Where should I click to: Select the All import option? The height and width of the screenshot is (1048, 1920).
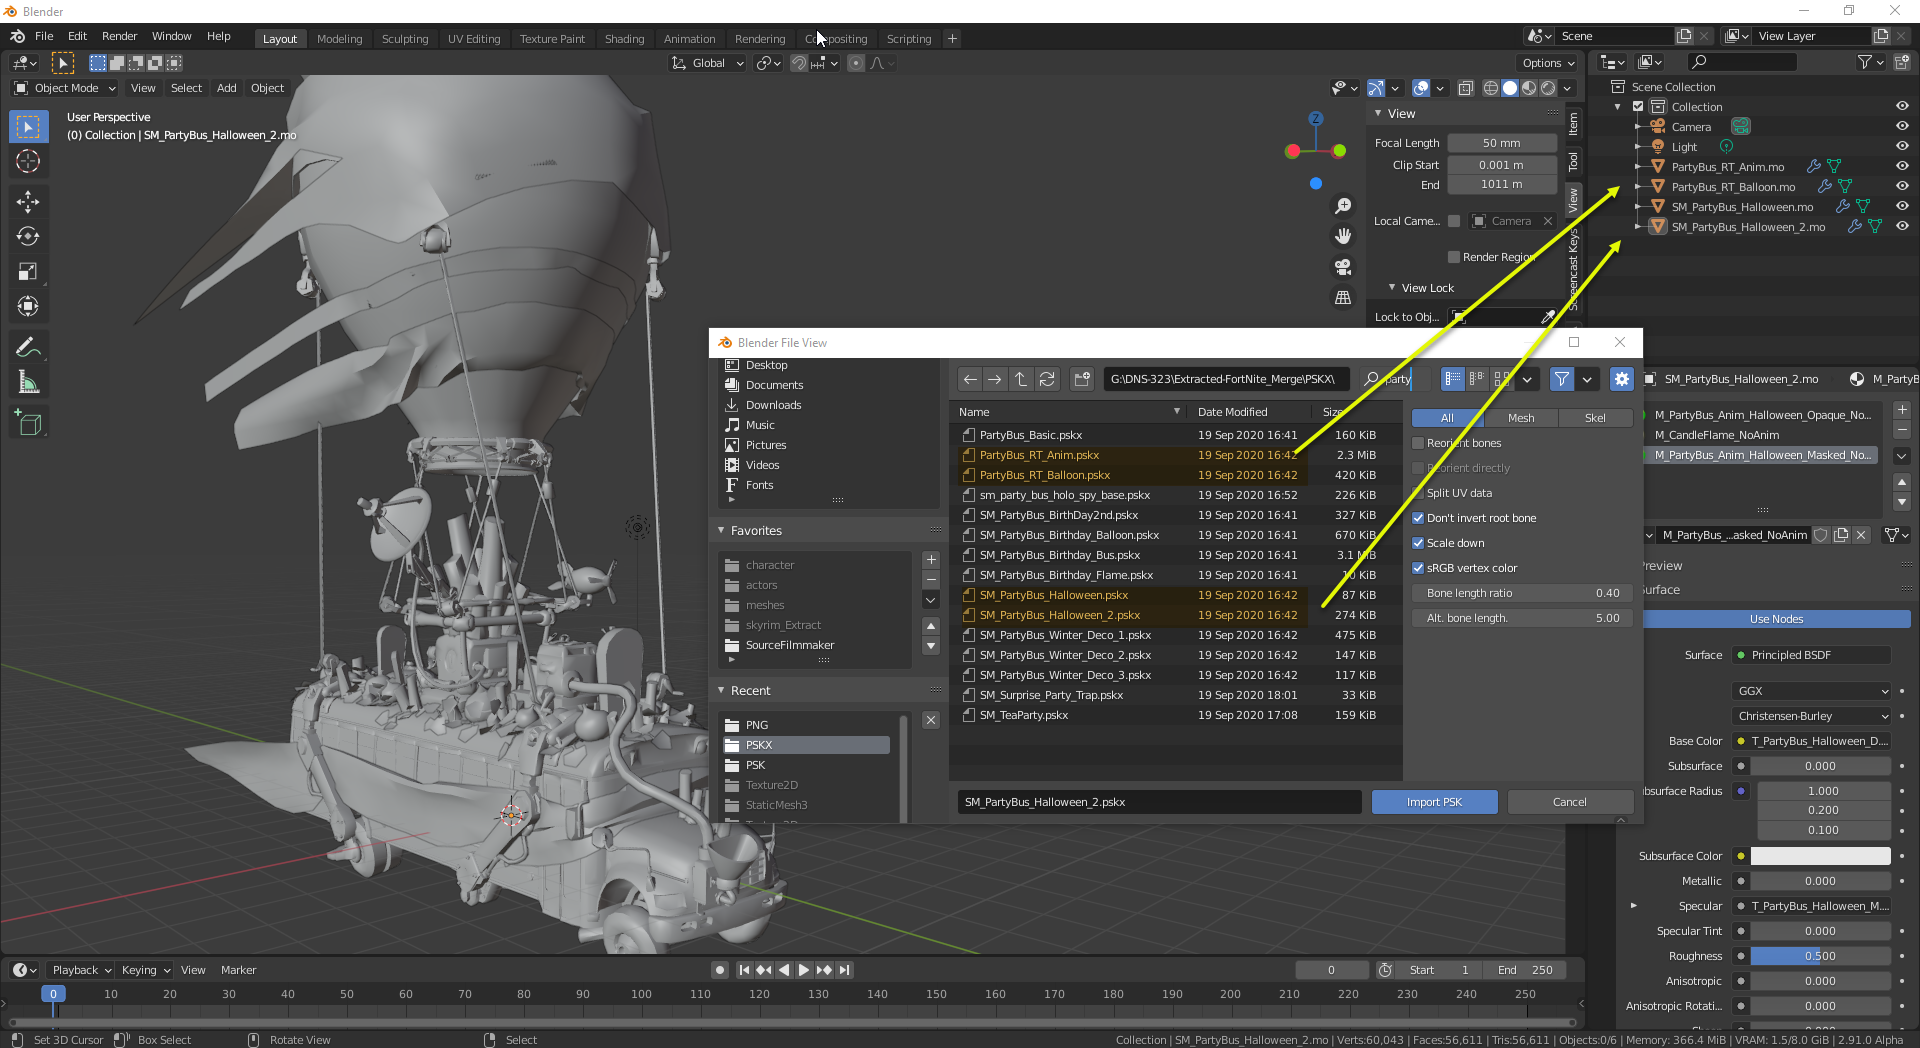tap(1447, 418)
